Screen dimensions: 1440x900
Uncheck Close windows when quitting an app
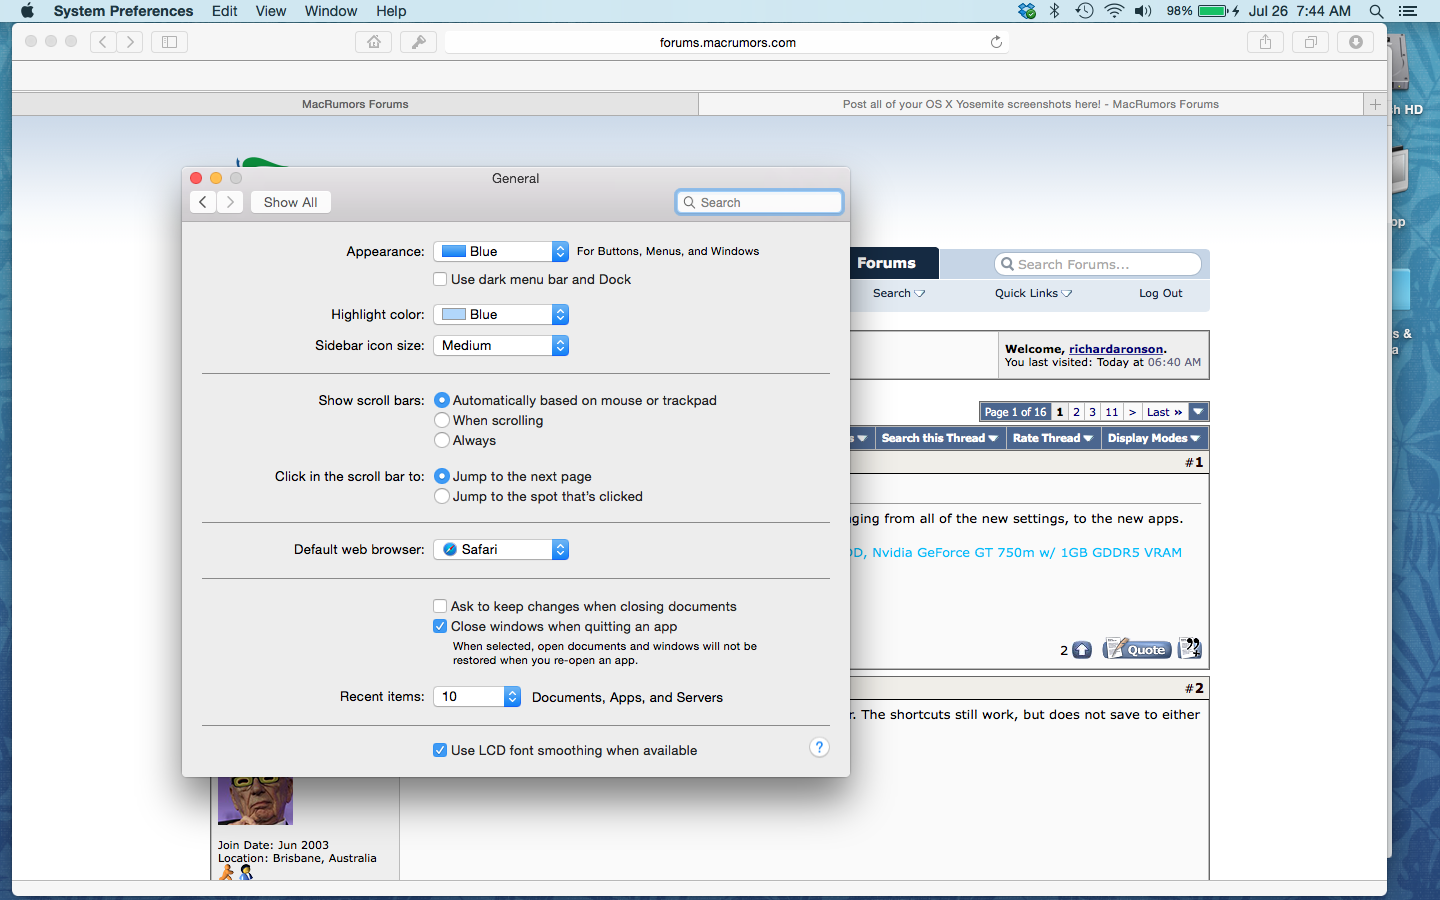click(x=440, y=626)
